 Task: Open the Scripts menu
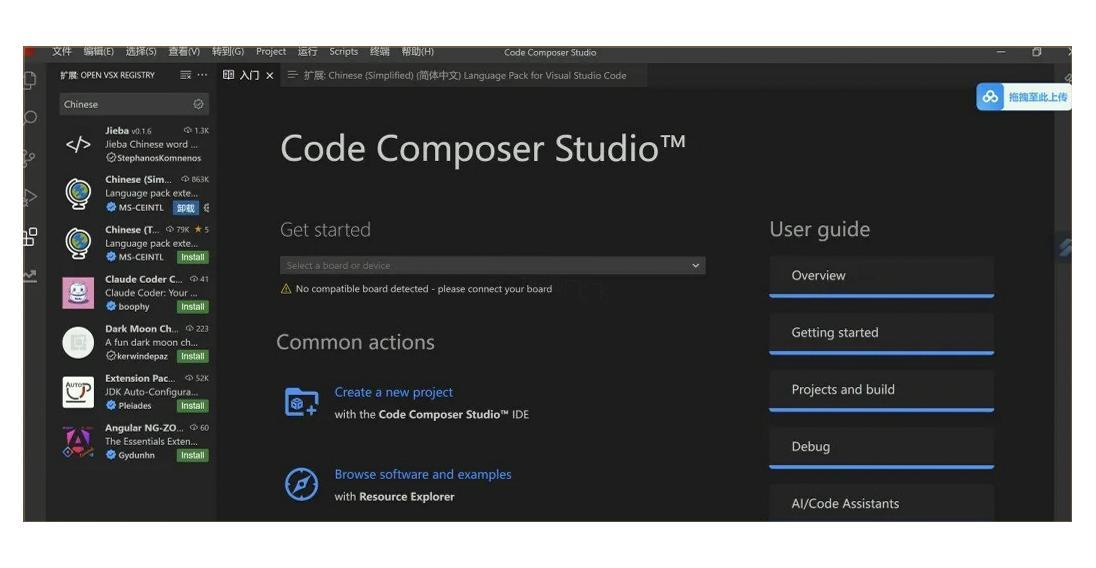343,52
